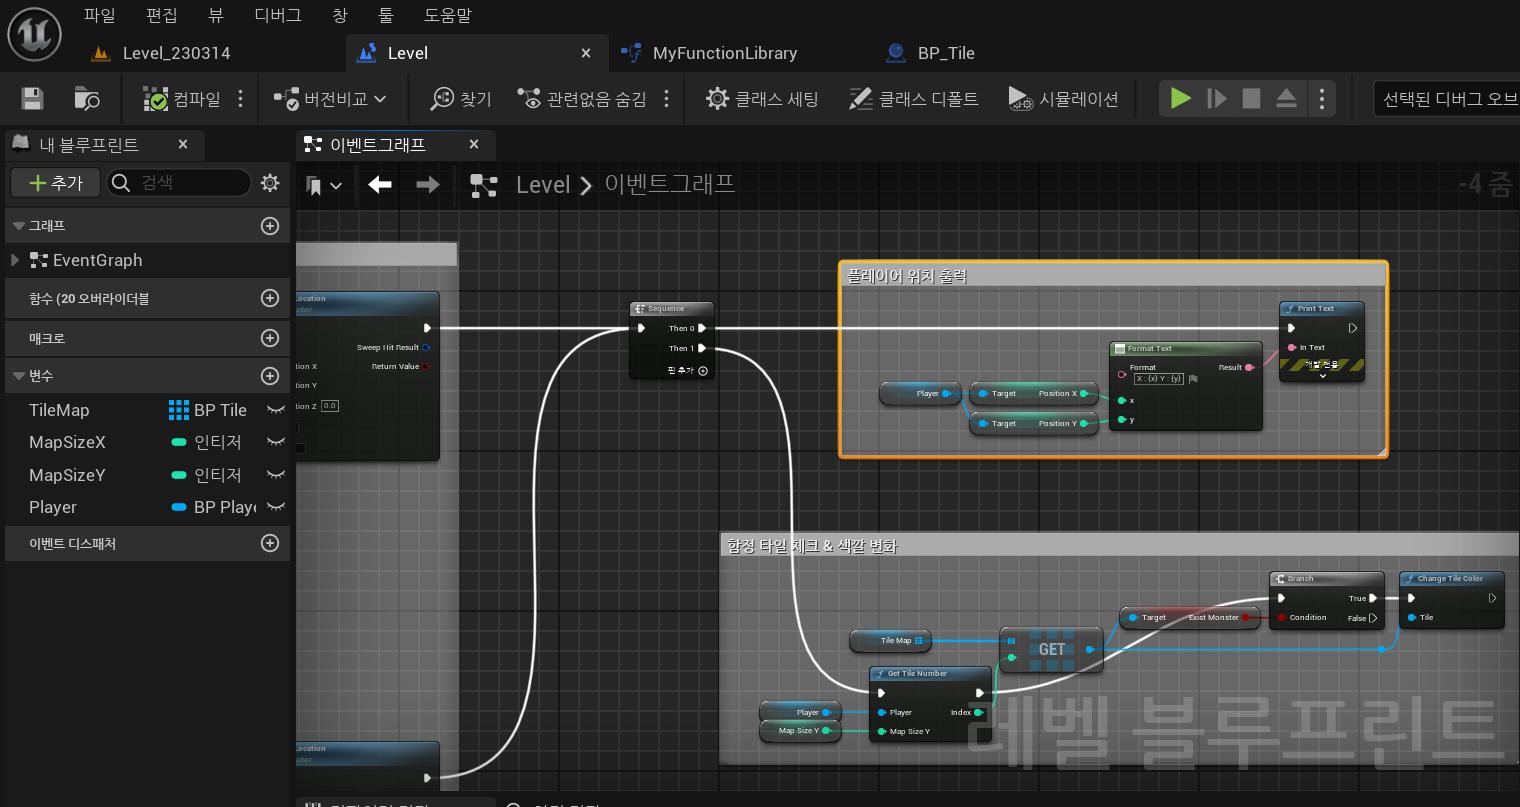1520x807 pixels.
Task: Add a new variable with plus icon
Action: pyautogui.click(x=270, y=376)
